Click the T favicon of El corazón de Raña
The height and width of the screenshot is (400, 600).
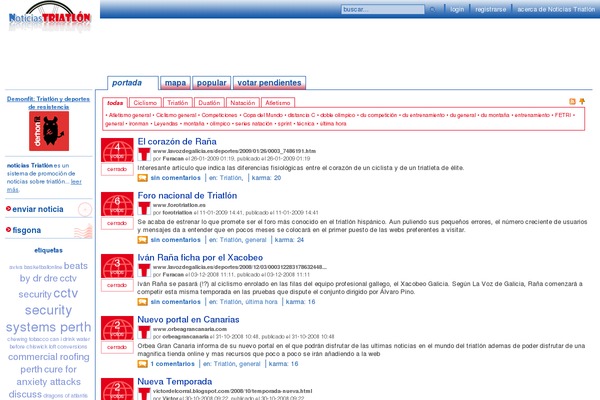(144, 154)
